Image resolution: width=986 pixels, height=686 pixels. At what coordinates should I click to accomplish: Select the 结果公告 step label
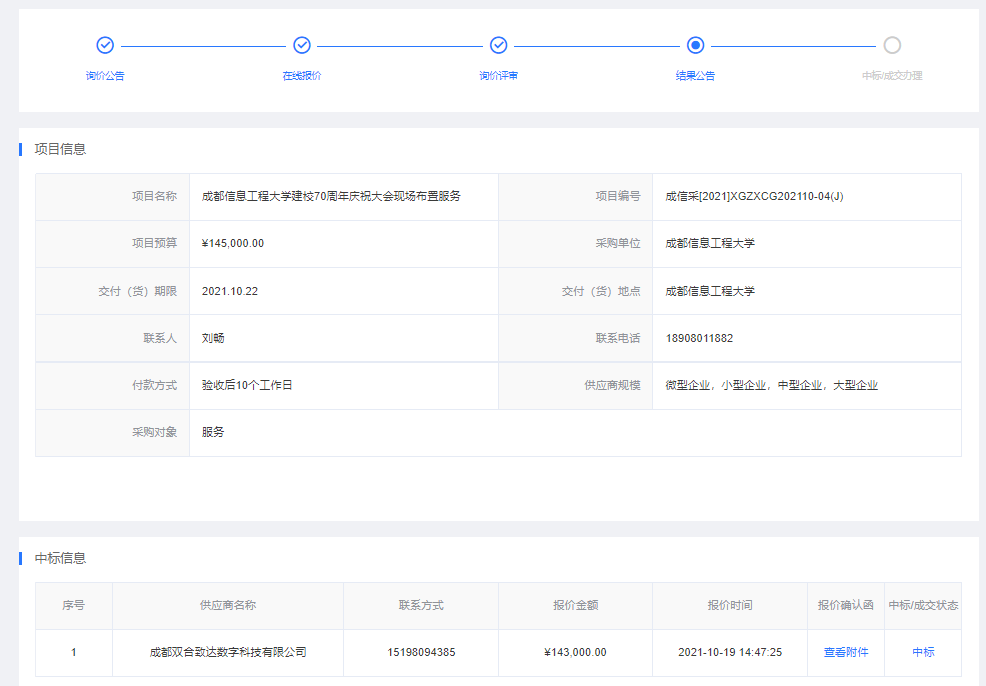point(695,75)
